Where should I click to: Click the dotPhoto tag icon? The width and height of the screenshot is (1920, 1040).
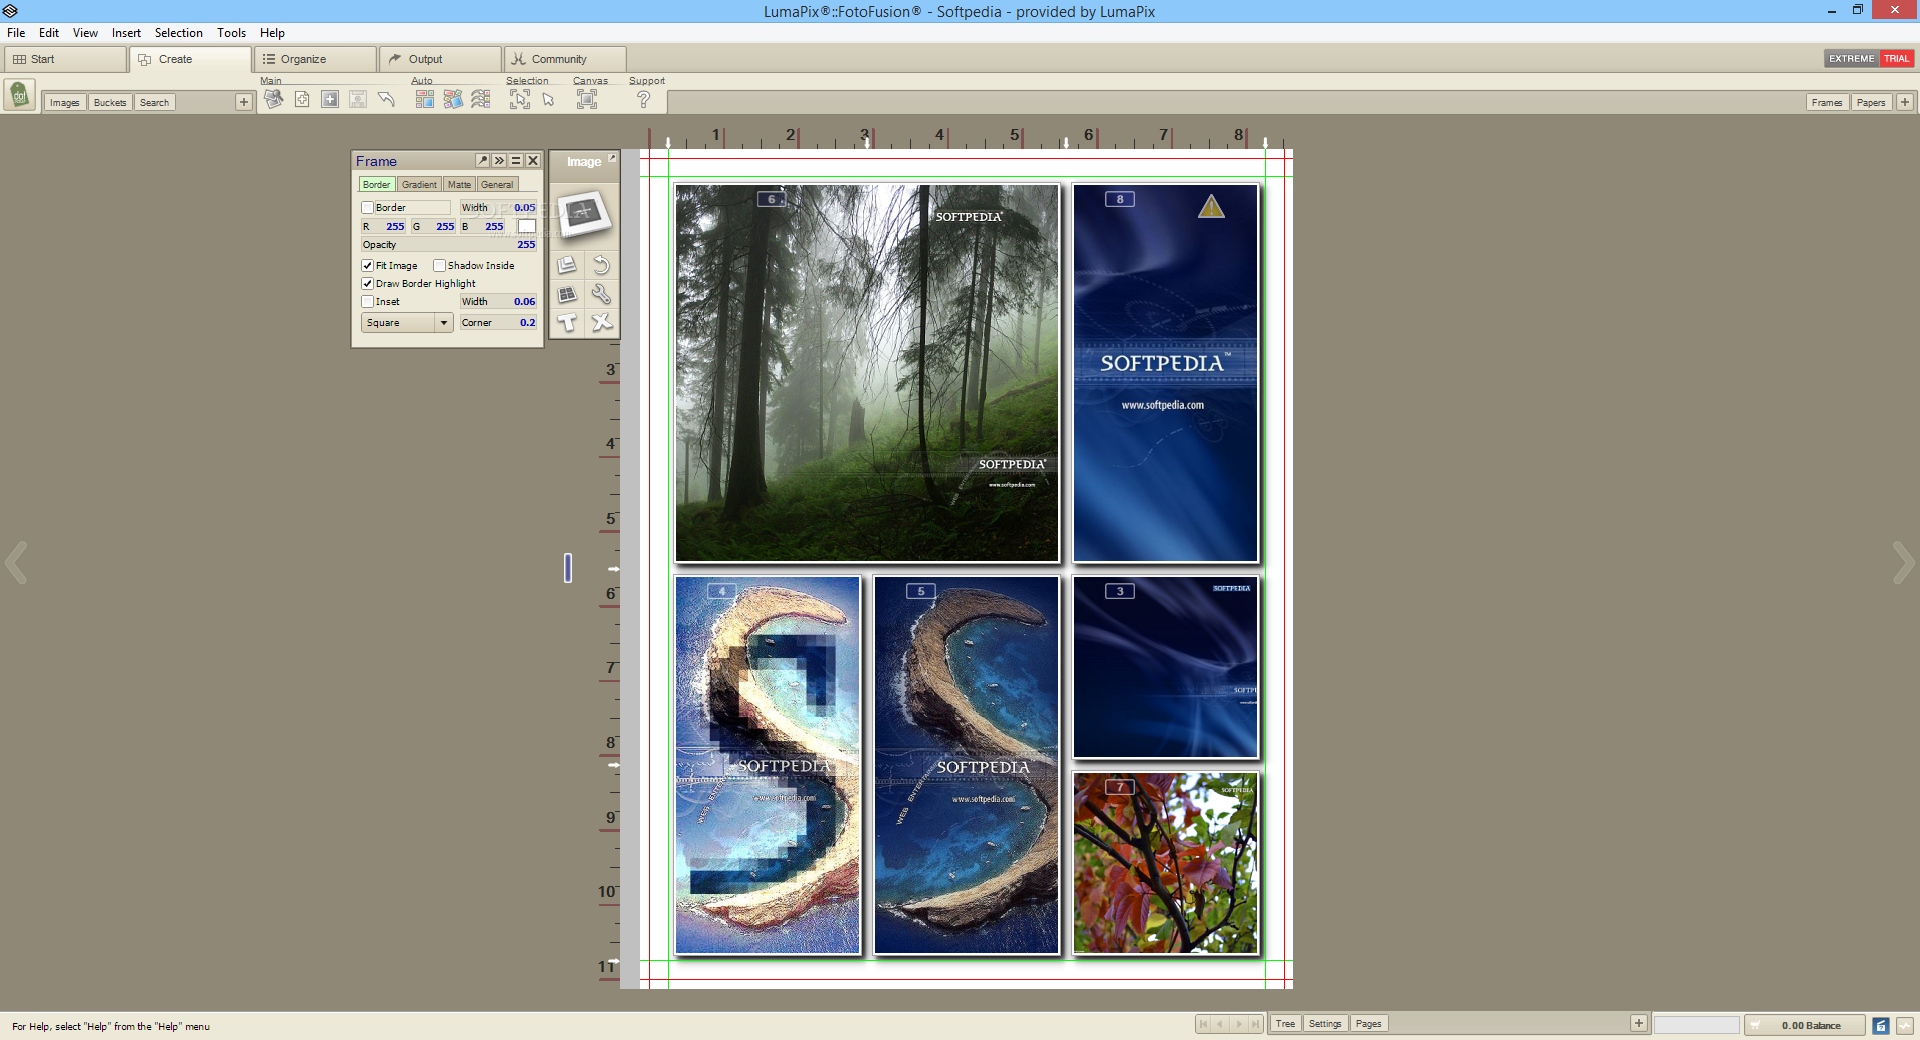click(19, 96)
